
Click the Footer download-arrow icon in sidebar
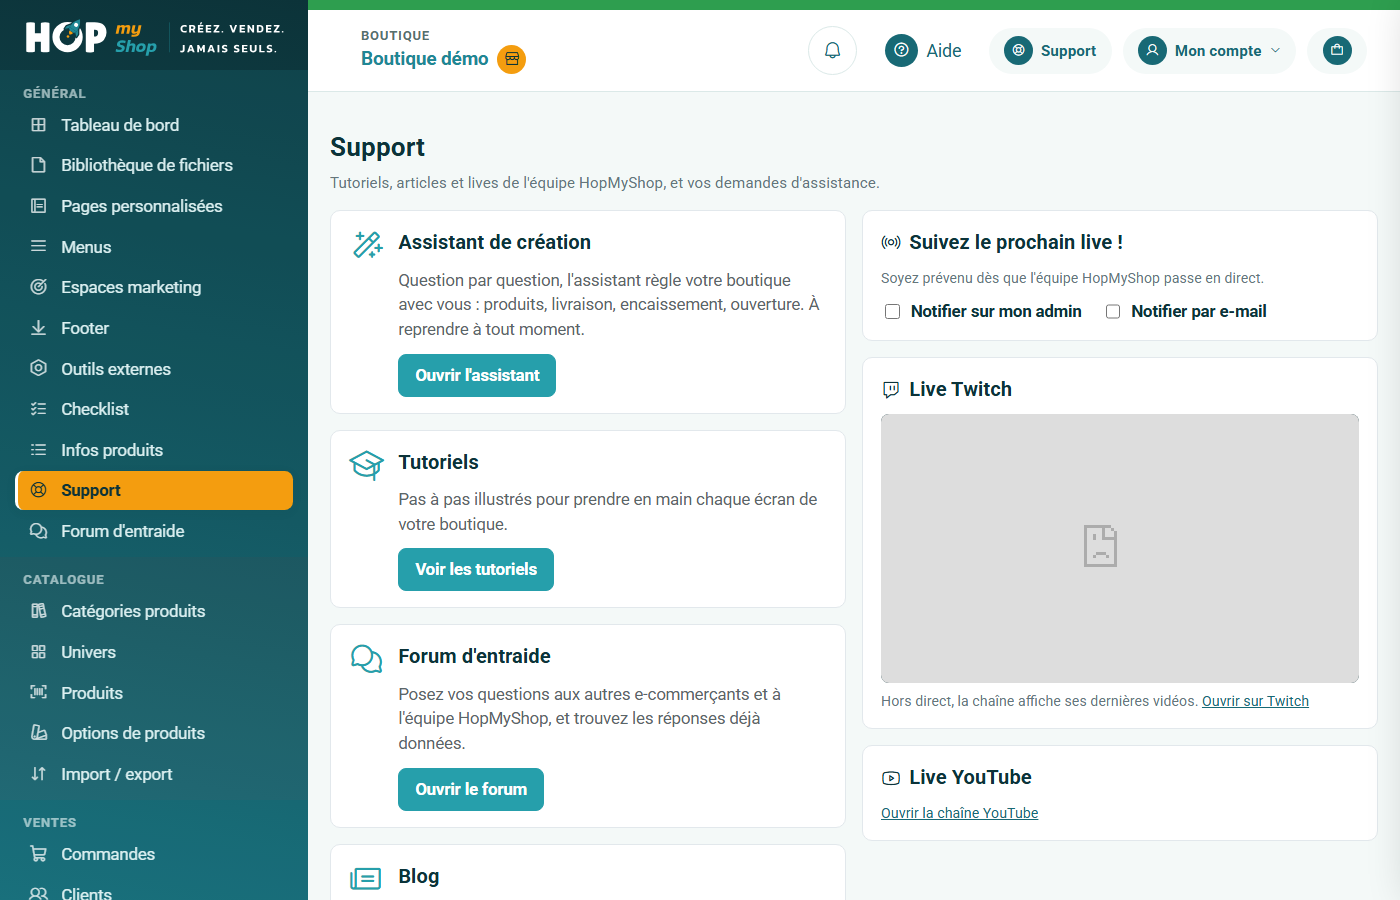39,328
